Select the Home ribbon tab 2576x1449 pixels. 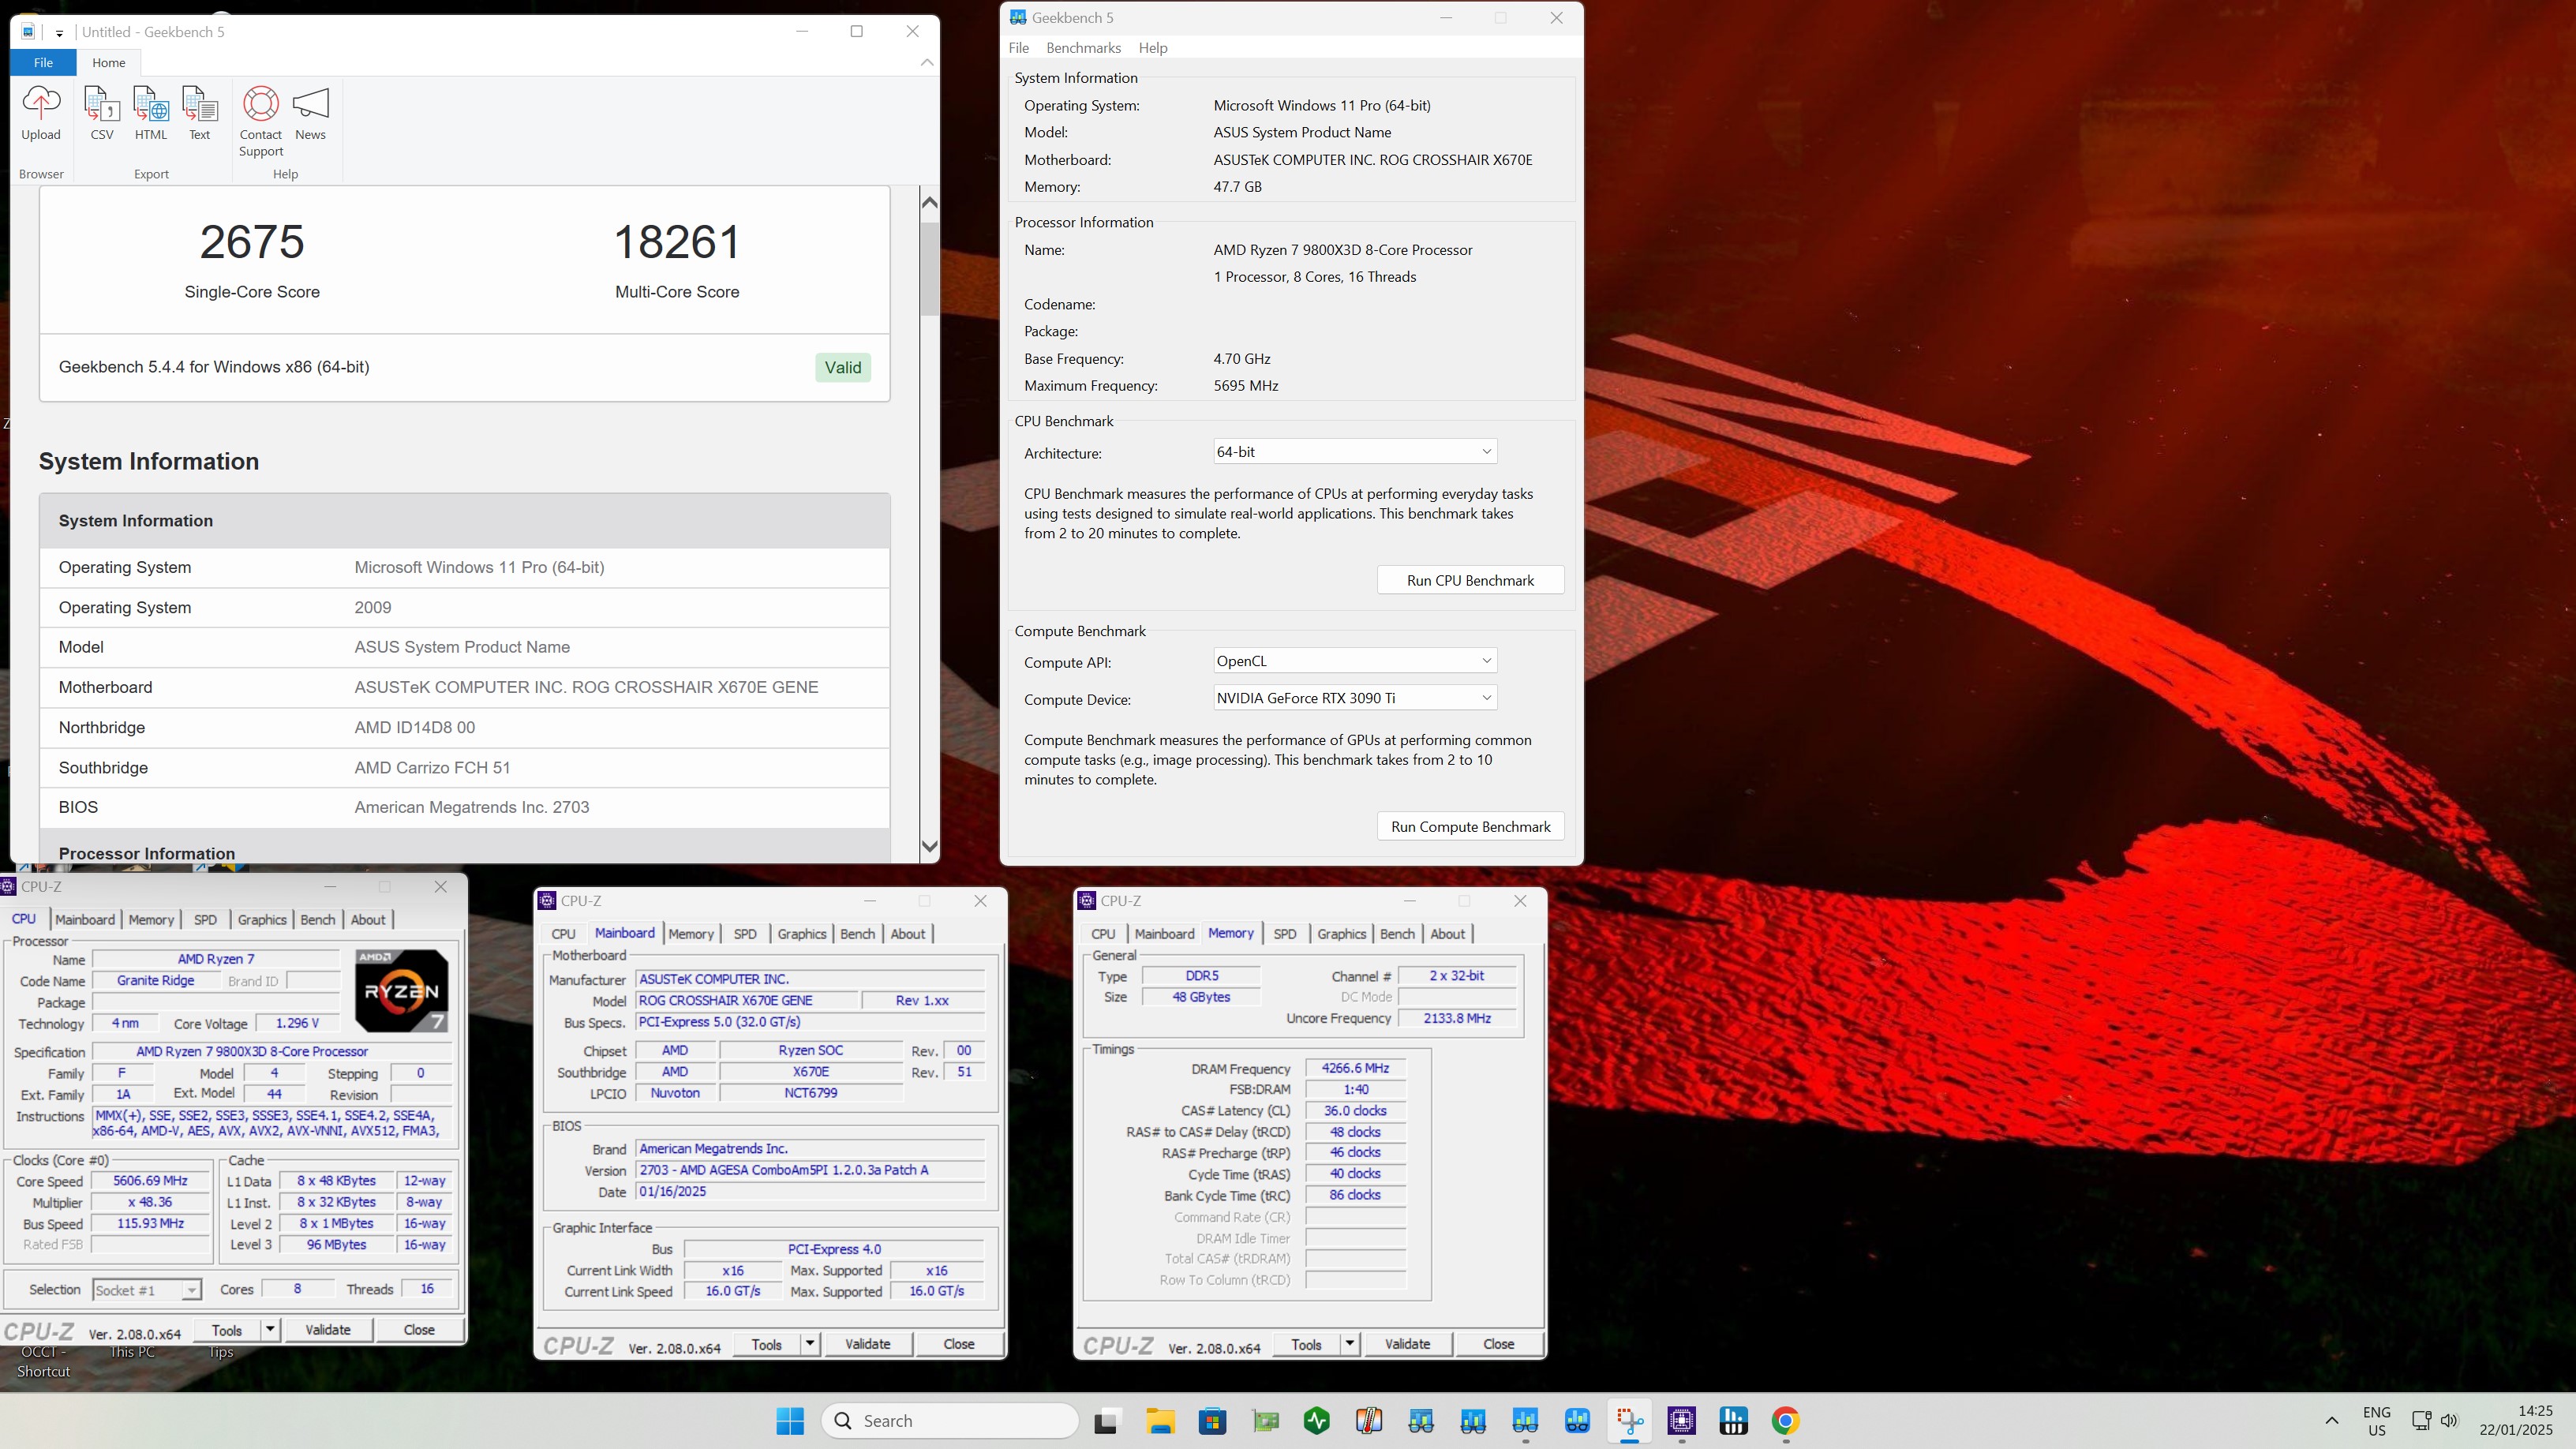click(x=109, y=62)
